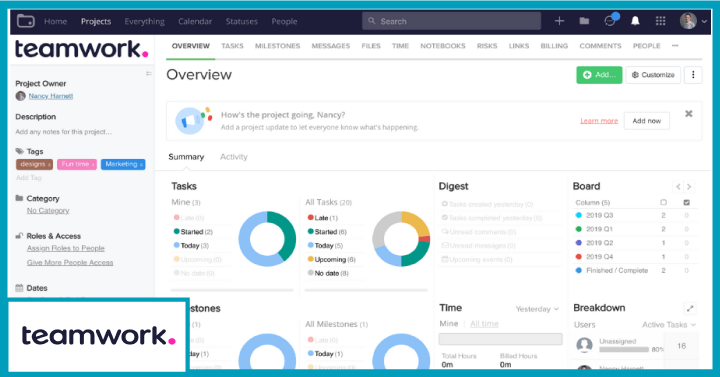The height and width of the screenshot is (377, 720).
Task: Switch to the Milestones tab
Action: click(277, 46)
